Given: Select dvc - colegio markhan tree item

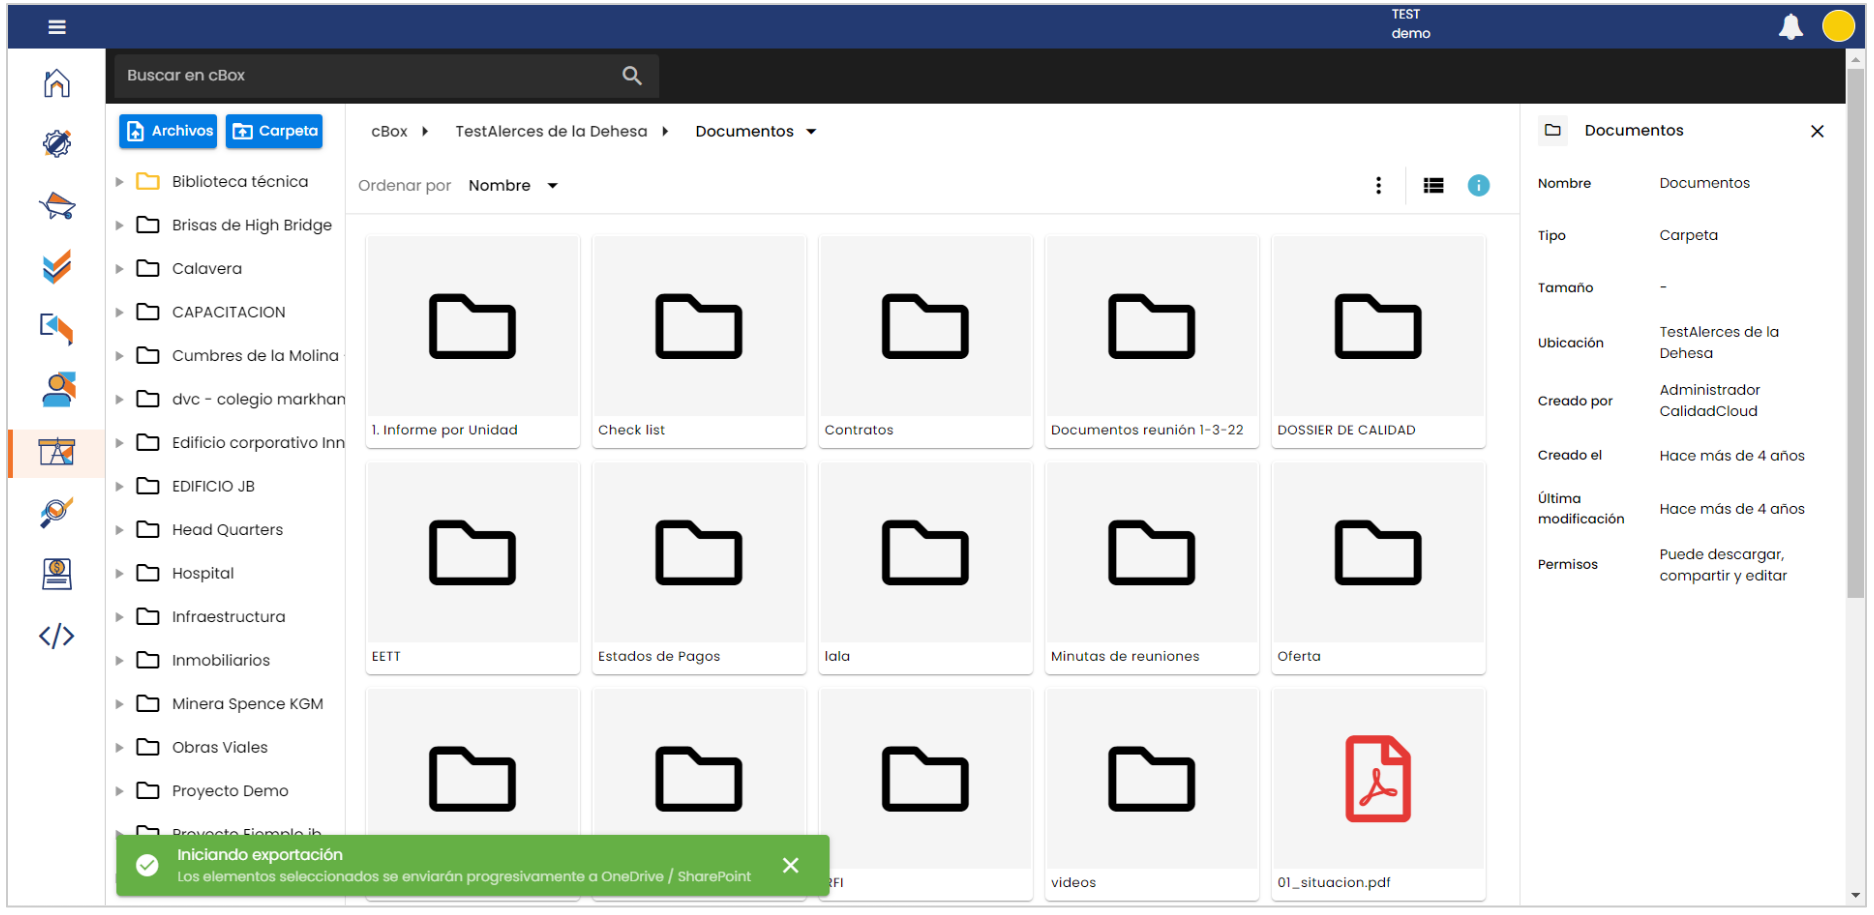Looking at the screenshot, I should coord(258,399).
